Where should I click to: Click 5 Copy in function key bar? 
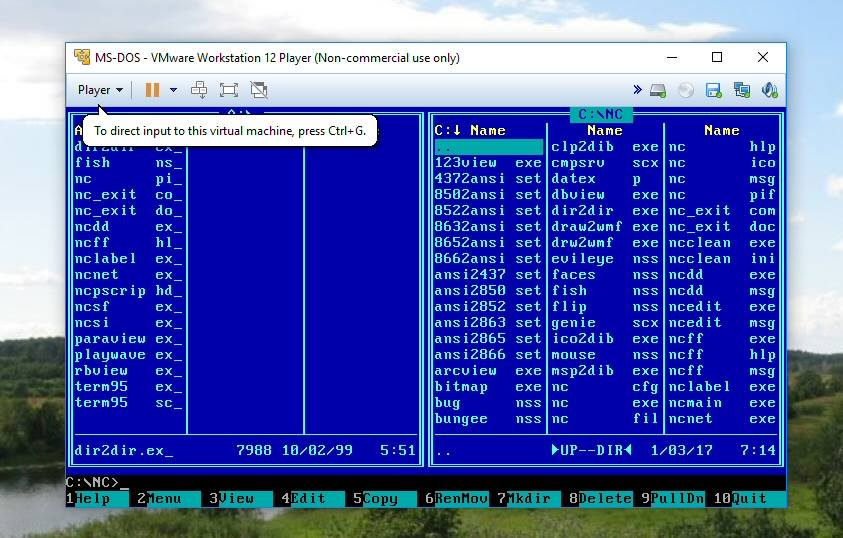pyautogui.click(x=384, y=499)
